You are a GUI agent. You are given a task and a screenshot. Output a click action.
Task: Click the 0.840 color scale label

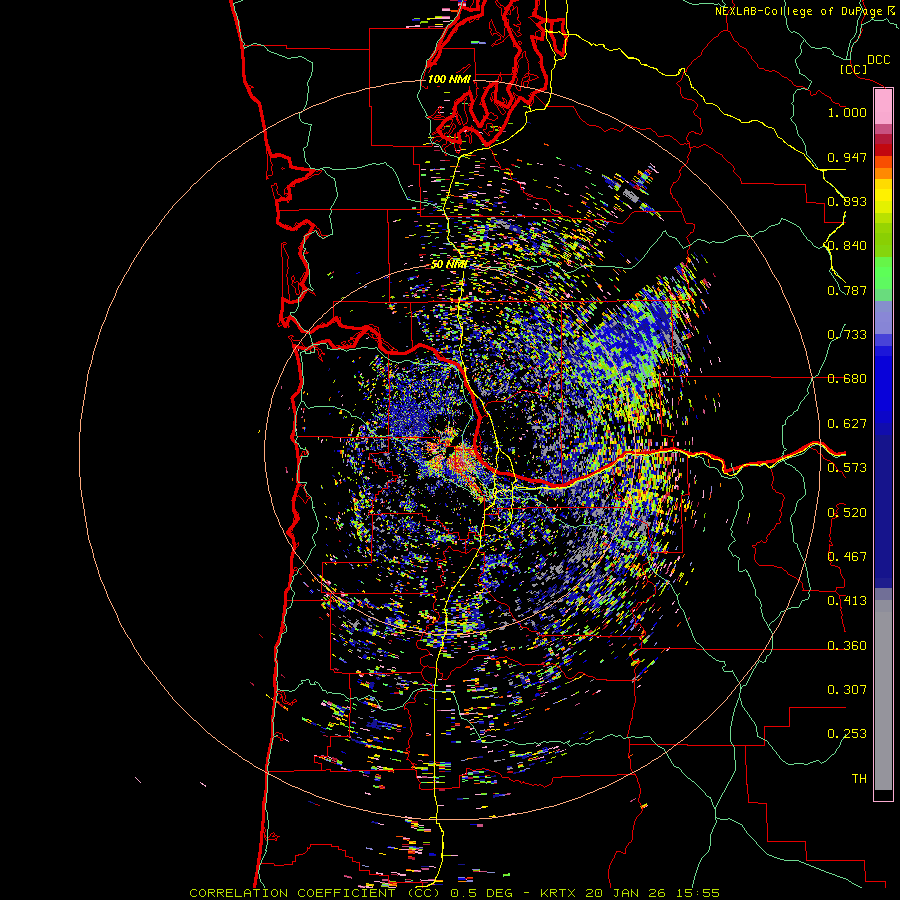[x=847, y=246]
